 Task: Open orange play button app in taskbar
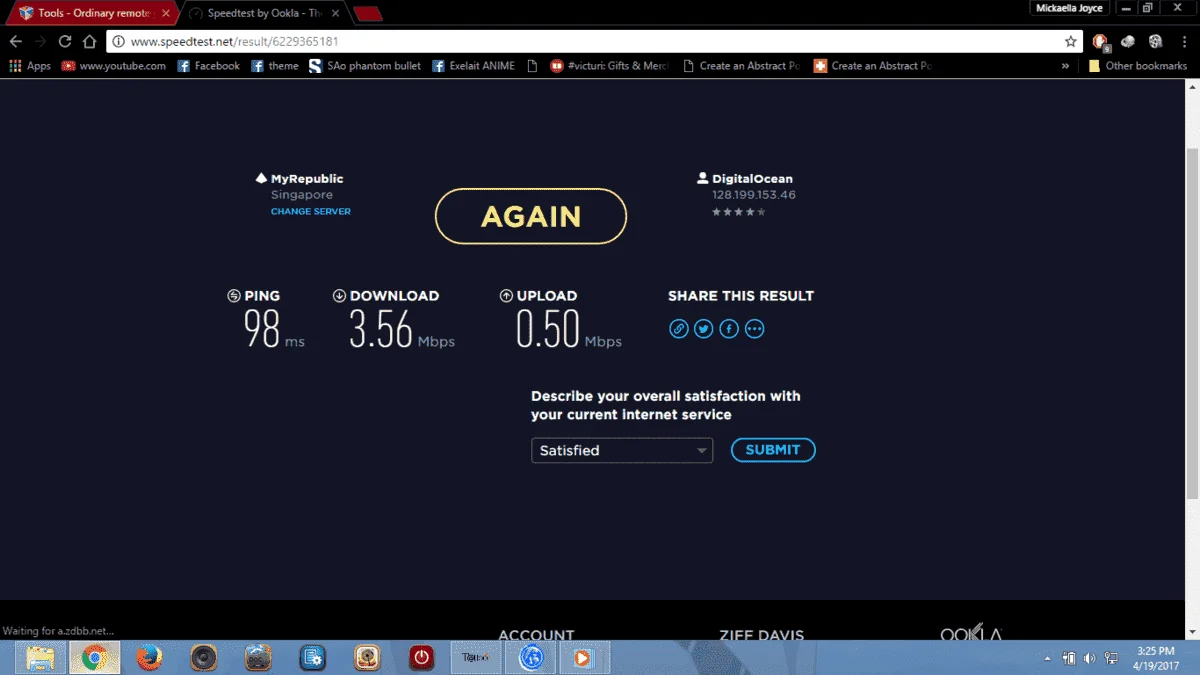[582, 657]
